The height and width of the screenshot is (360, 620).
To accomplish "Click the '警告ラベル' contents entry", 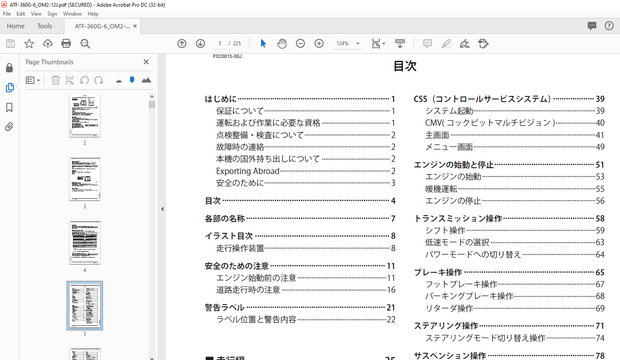I will (224, 307).
